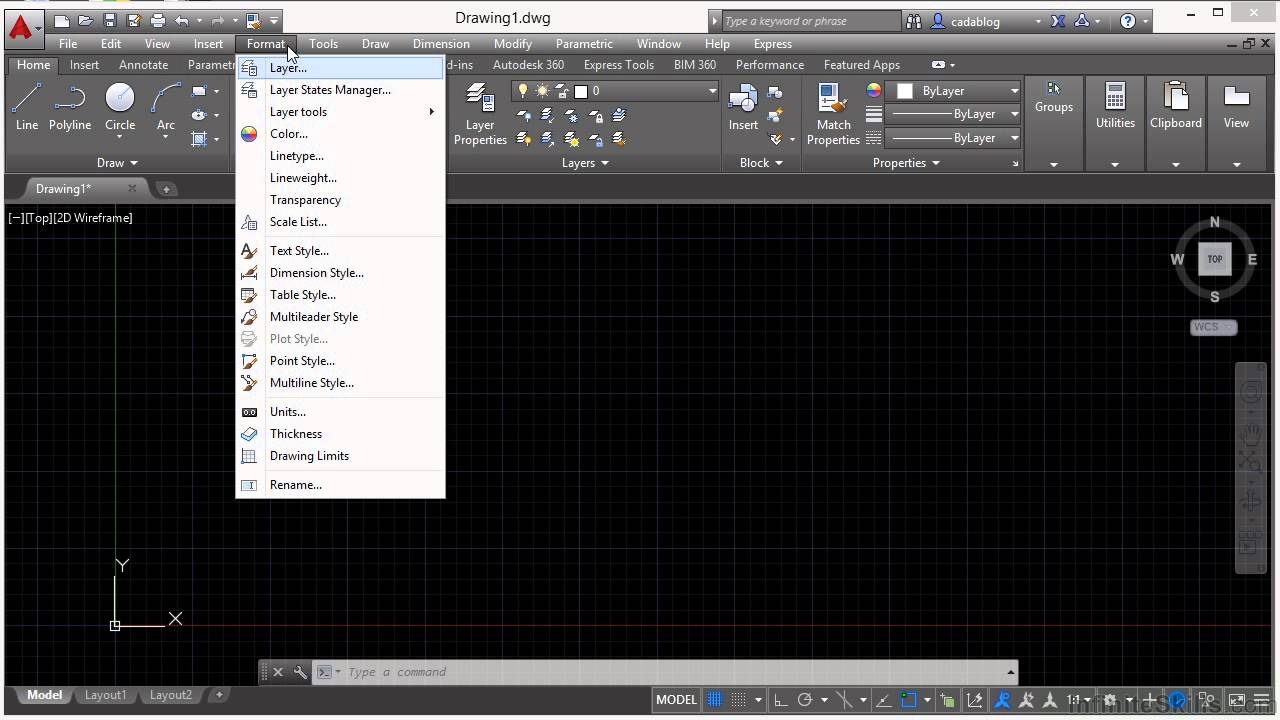Click the Properties panel color wheel icon
The image size is (1280, 720).
[x=874, y=91]
